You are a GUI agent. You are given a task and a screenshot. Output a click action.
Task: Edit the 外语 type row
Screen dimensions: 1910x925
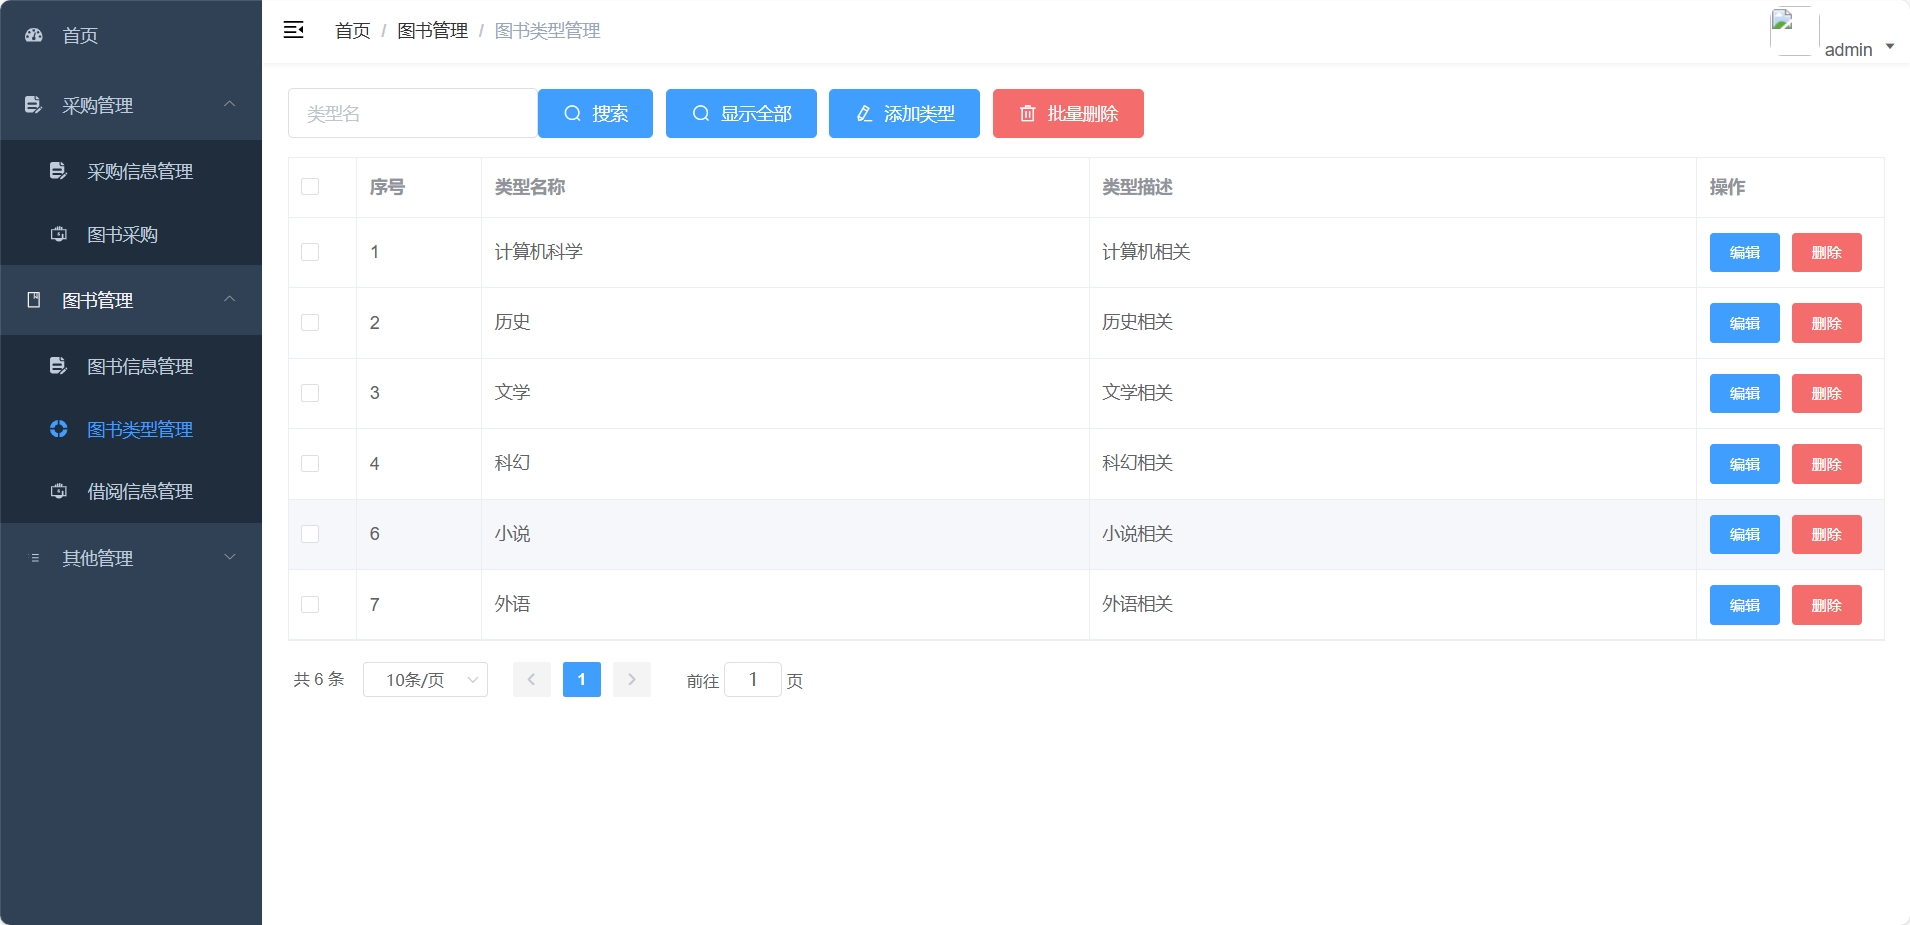(1744, 605)
